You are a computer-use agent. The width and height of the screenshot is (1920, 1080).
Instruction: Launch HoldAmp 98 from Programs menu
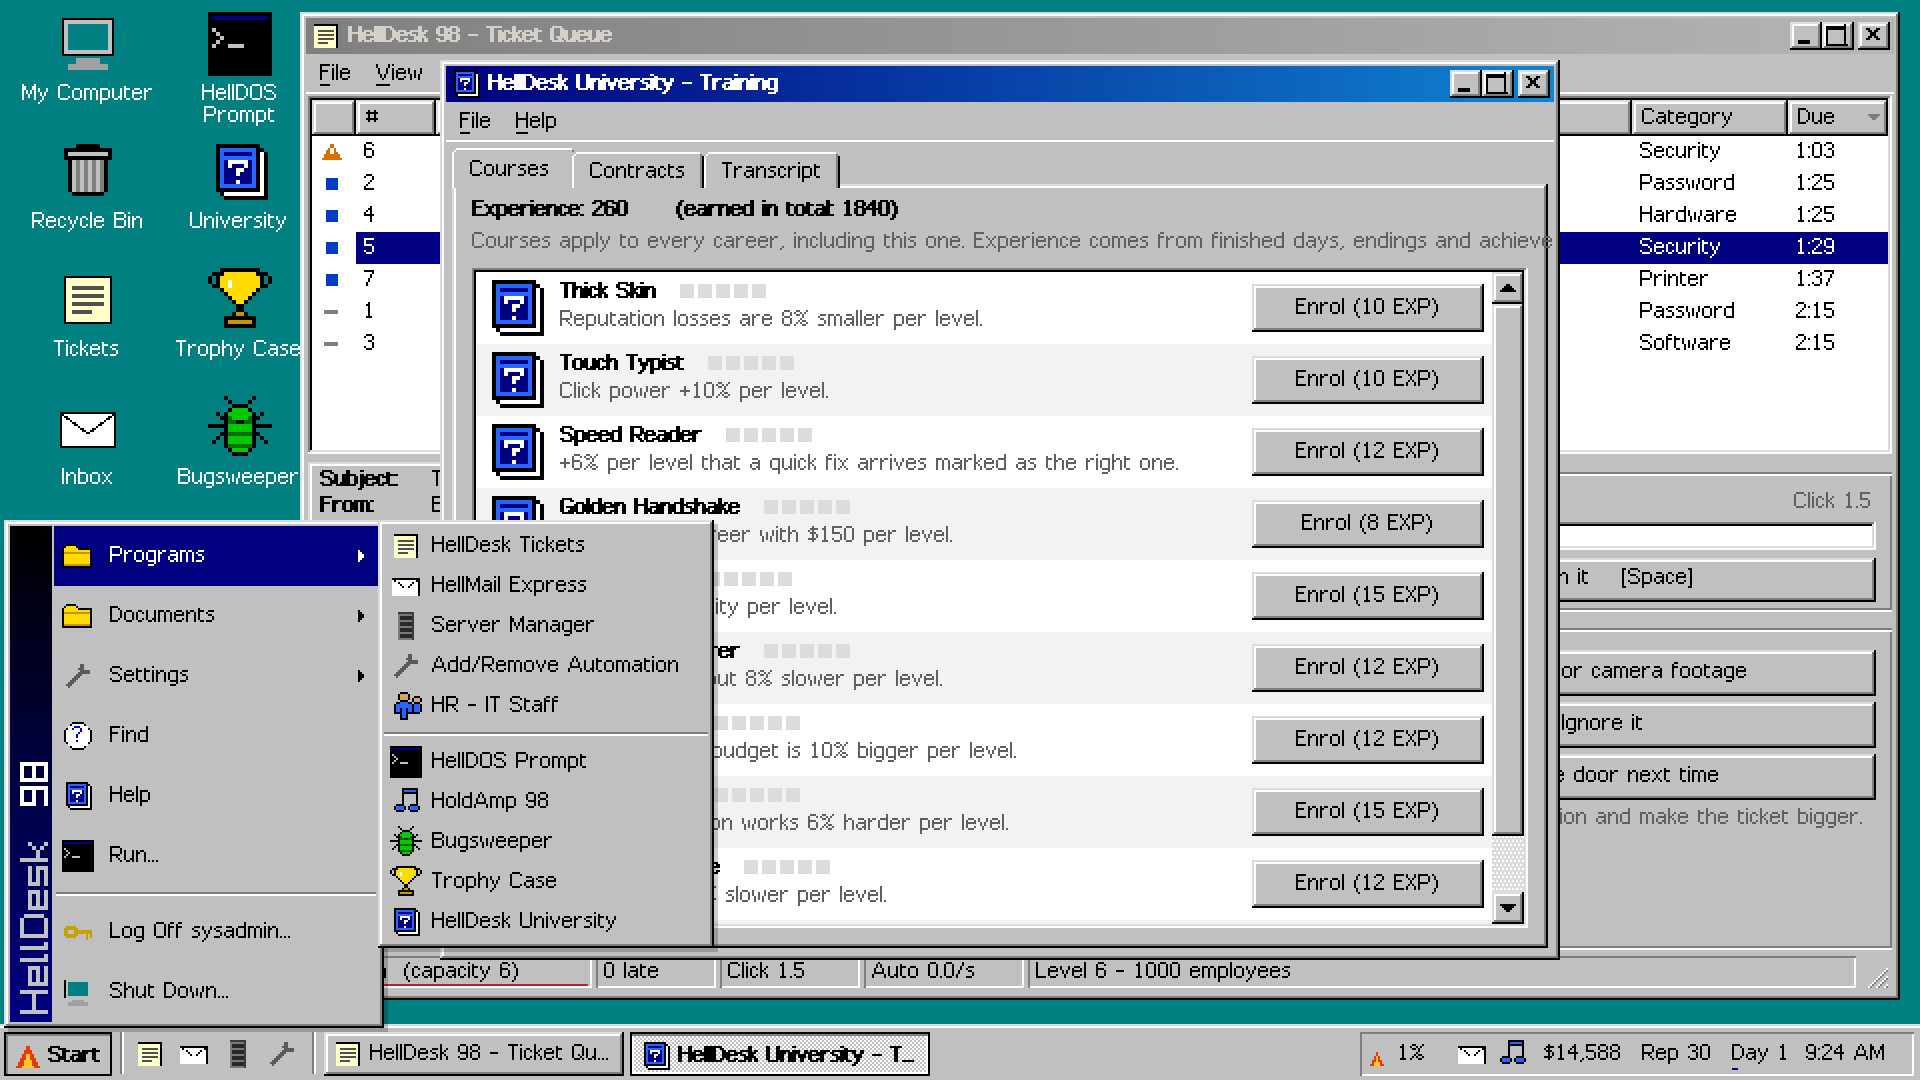[x=548, y=801]
